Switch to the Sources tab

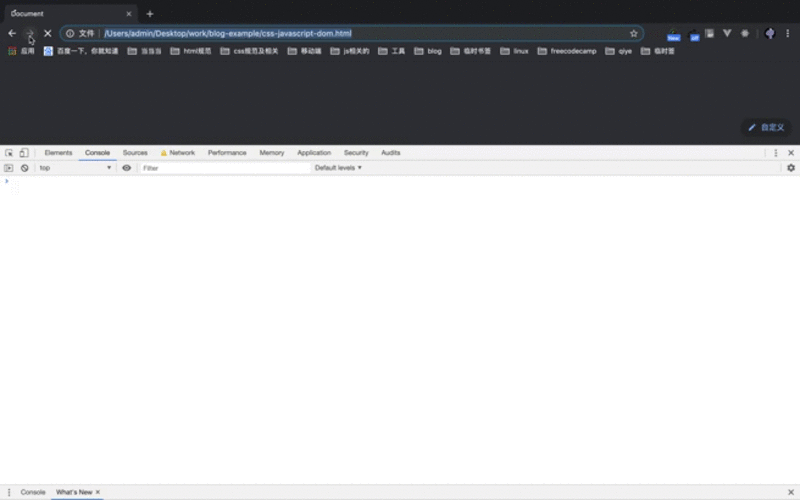pyautogui.click(x=135, y=153)
